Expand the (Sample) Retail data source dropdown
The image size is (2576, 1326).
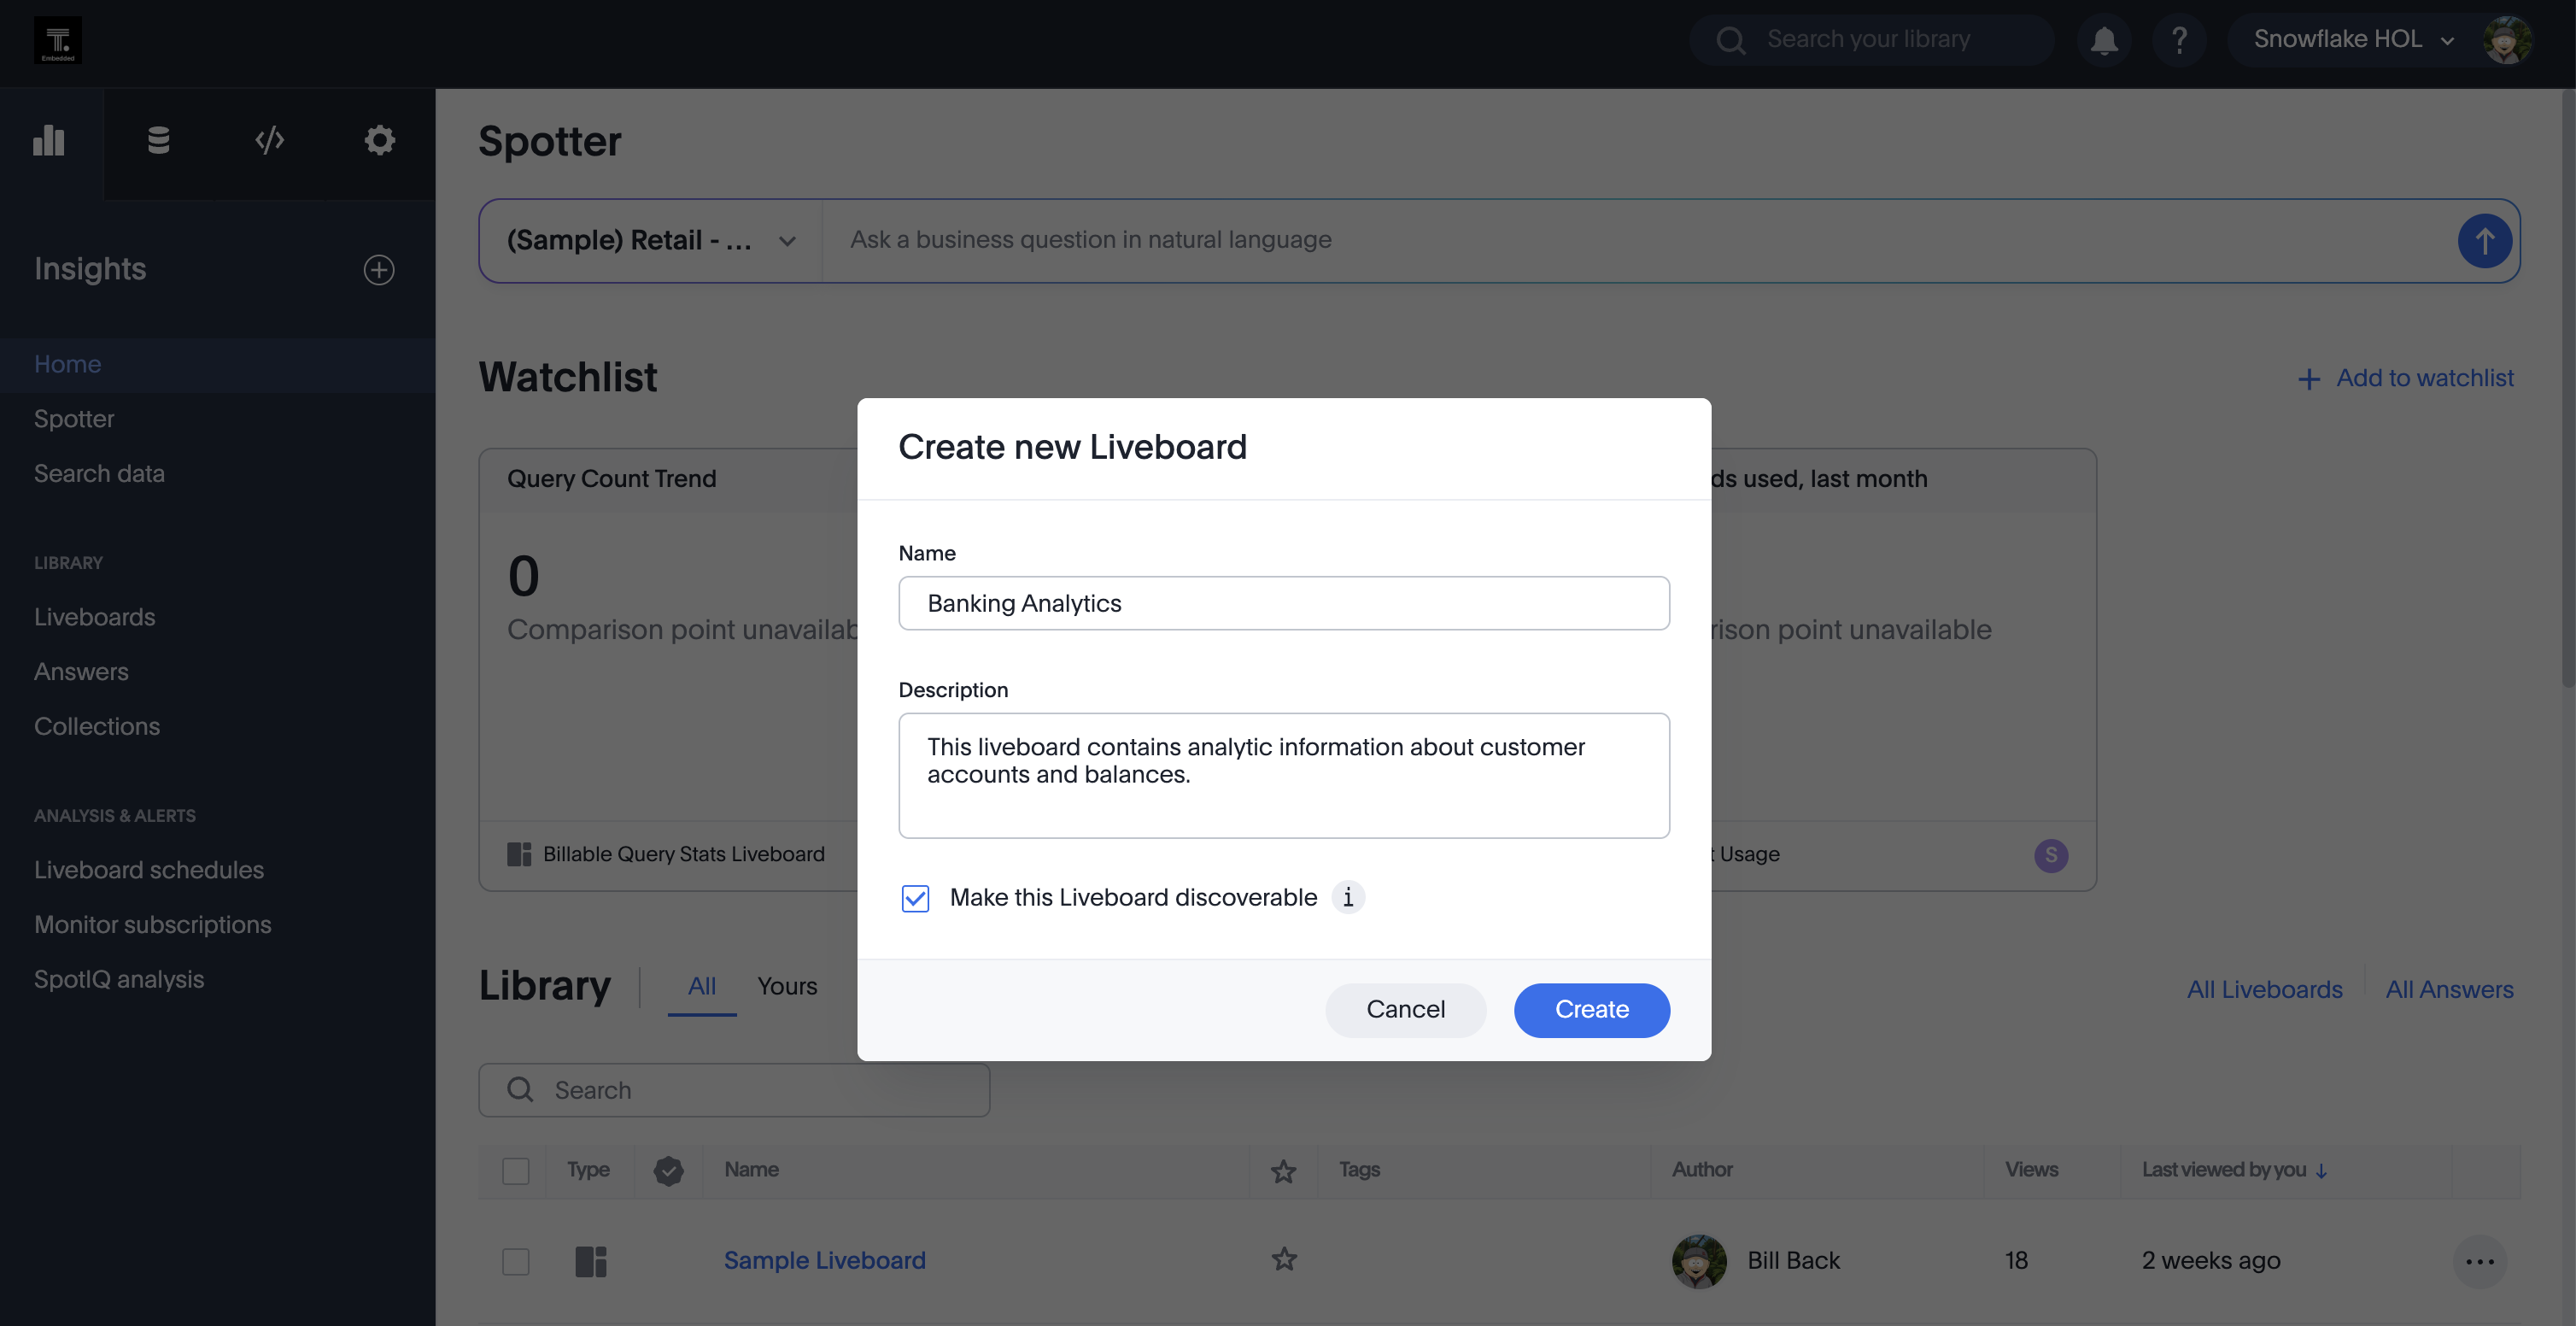coord(651,240)
